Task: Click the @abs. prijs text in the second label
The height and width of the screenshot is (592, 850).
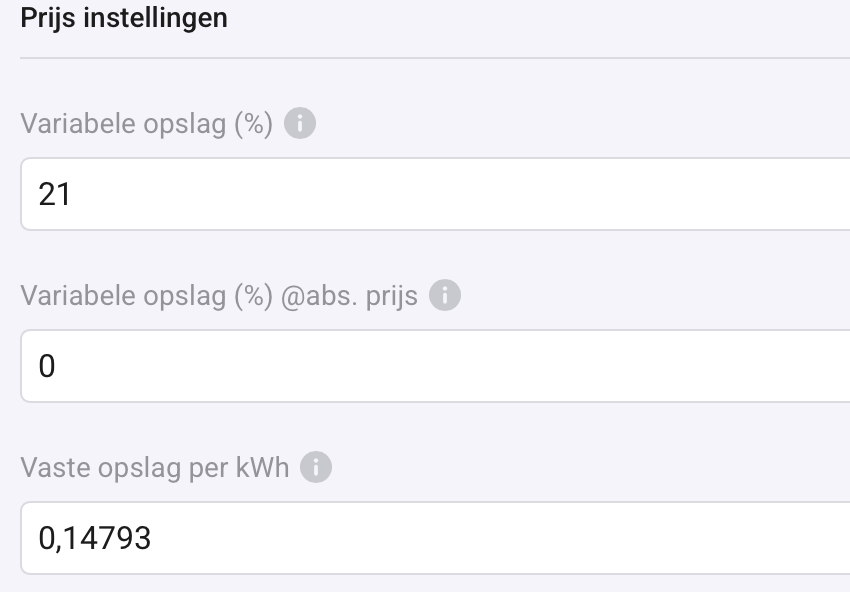Action: coord(349,297)
